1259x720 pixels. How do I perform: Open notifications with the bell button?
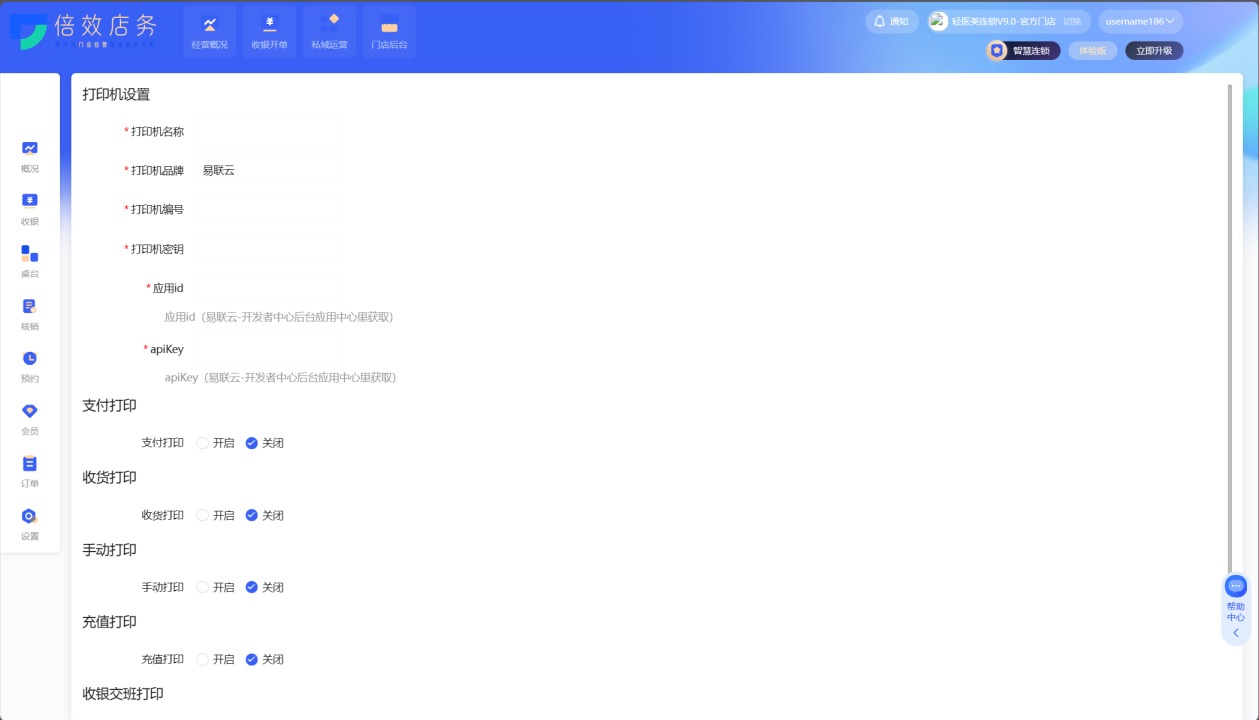(892, 21)
